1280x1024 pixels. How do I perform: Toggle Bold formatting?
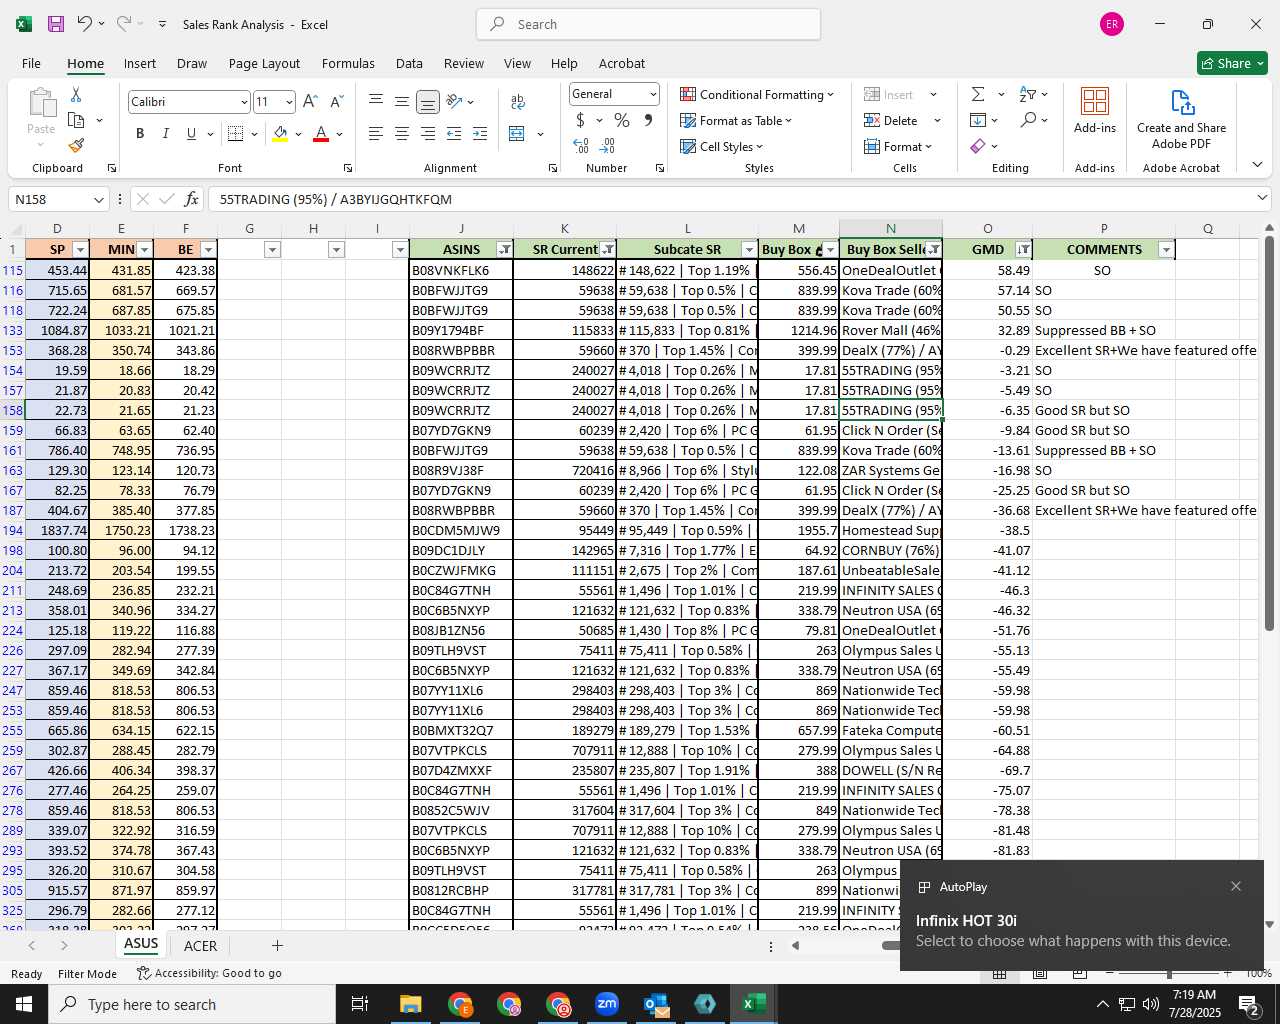(140, 134)
